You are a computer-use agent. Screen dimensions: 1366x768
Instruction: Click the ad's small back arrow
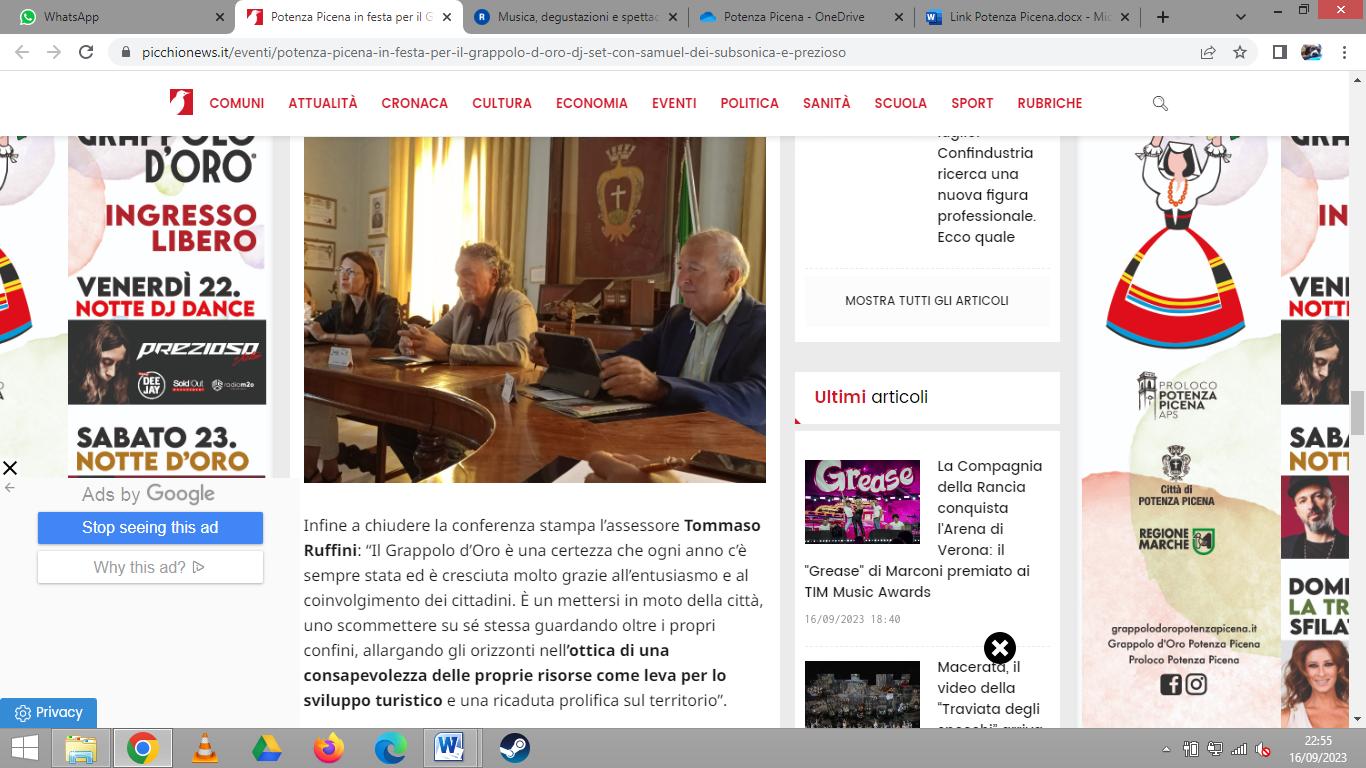[x=10, y=488]
